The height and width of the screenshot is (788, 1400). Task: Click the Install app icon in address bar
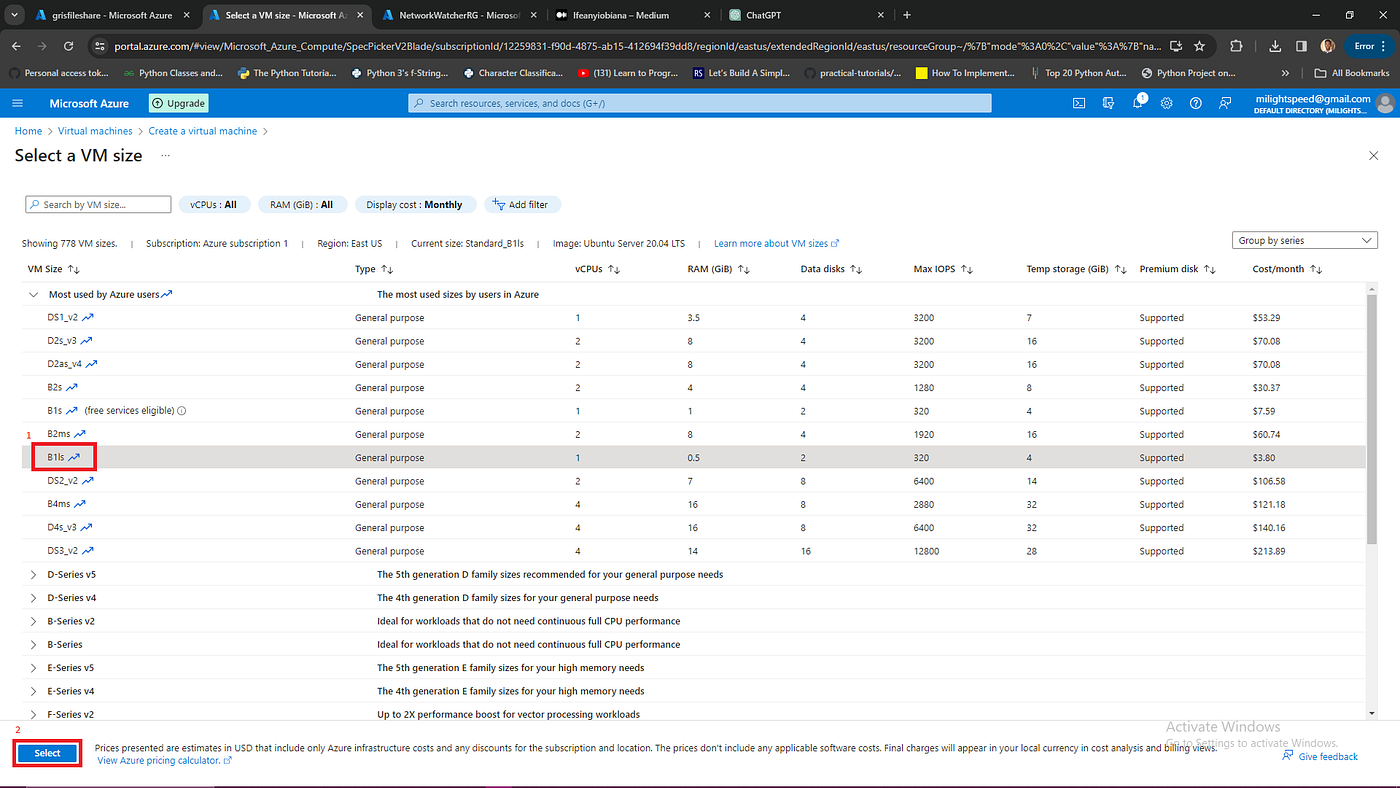(x=1175, y=46)
